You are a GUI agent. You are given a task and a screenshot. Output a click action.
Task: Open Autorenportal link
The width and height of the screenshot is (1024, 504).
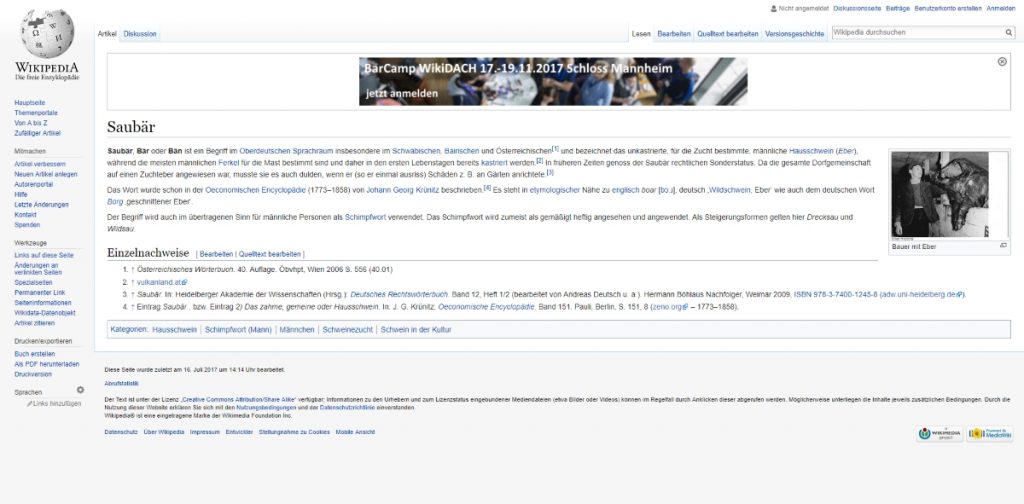coord(34,185)
